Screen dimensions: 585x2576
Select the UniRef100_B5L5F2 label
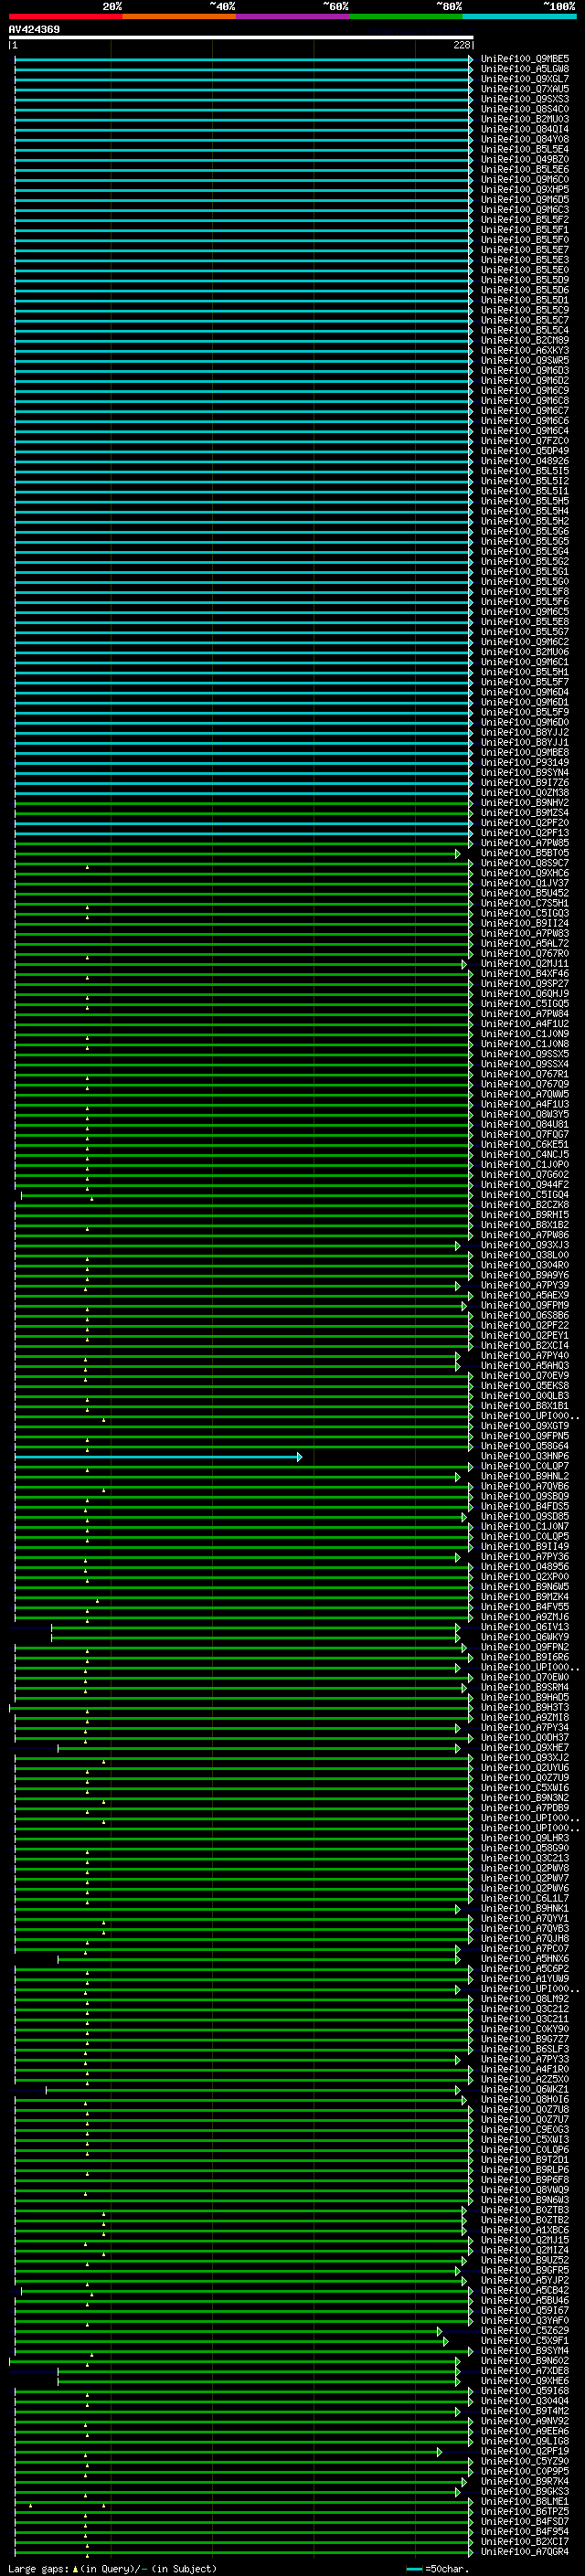point(525,219)
